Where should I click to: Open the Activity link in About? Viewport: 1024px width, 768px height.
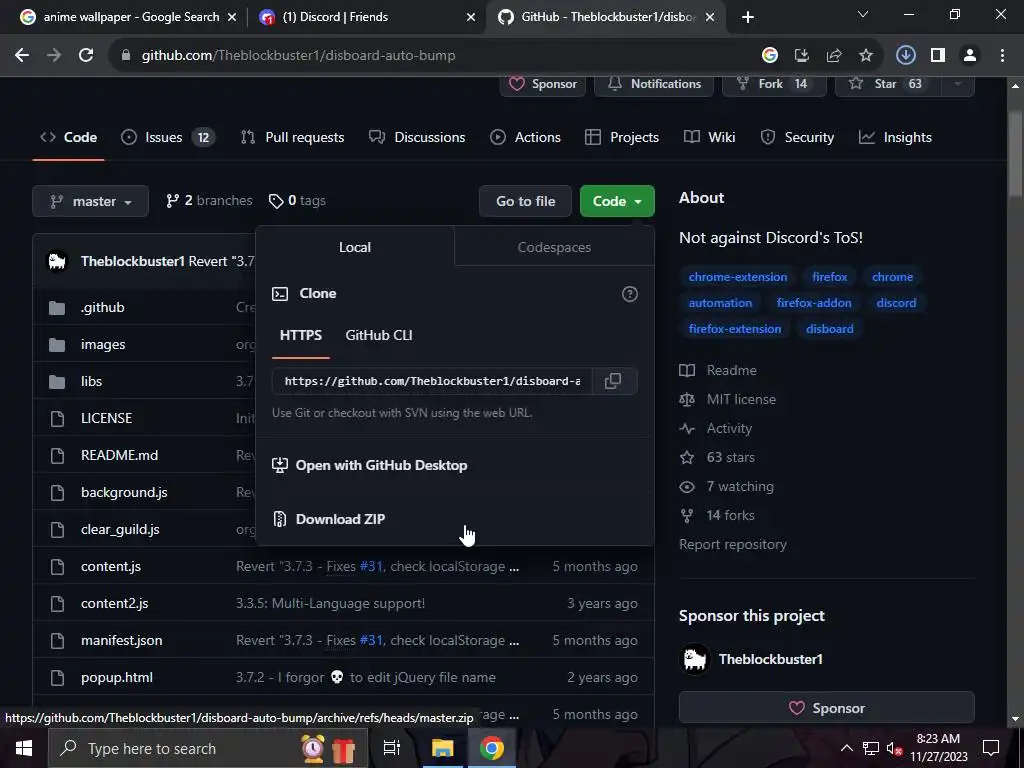716,428
